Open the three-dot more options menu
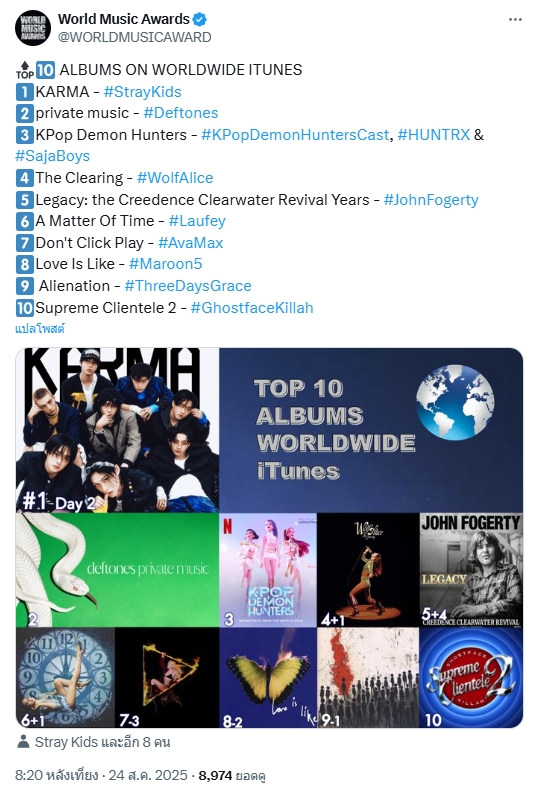The height and width of the screenshot is (787, 534). coord(515,19)
